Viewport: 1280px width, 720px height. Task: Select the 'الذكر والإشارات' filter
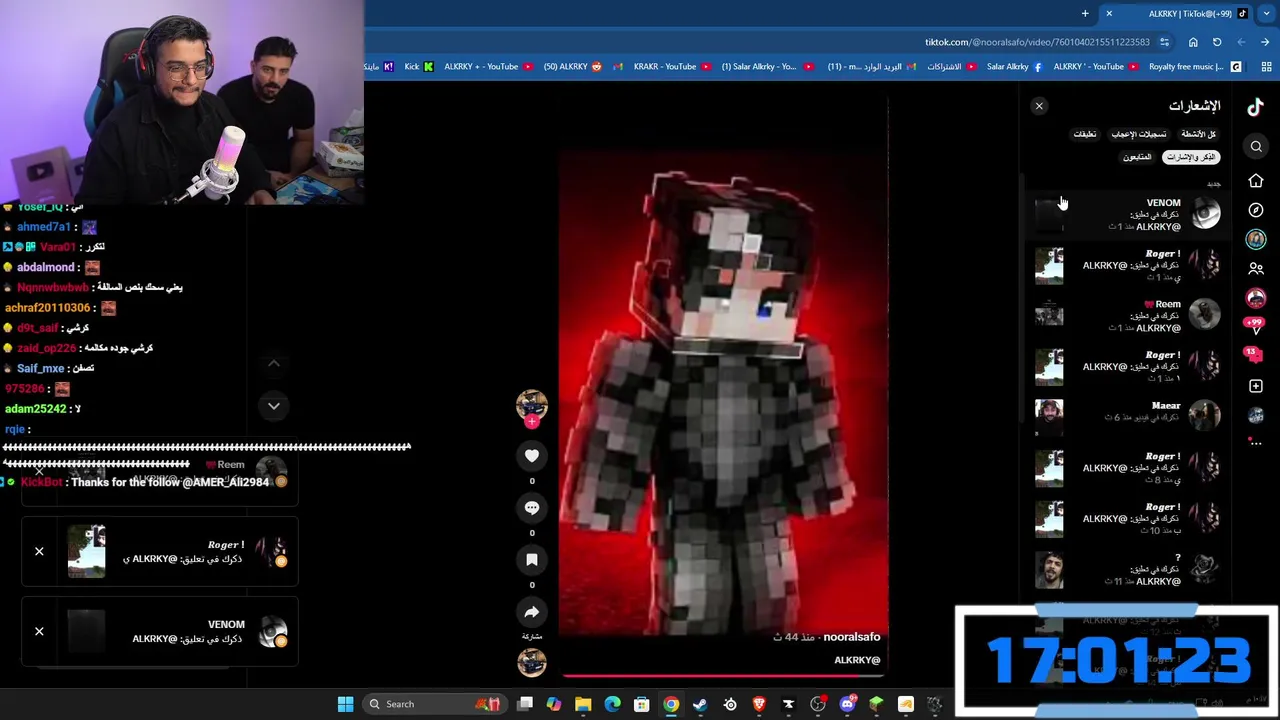click(1192, 157)
